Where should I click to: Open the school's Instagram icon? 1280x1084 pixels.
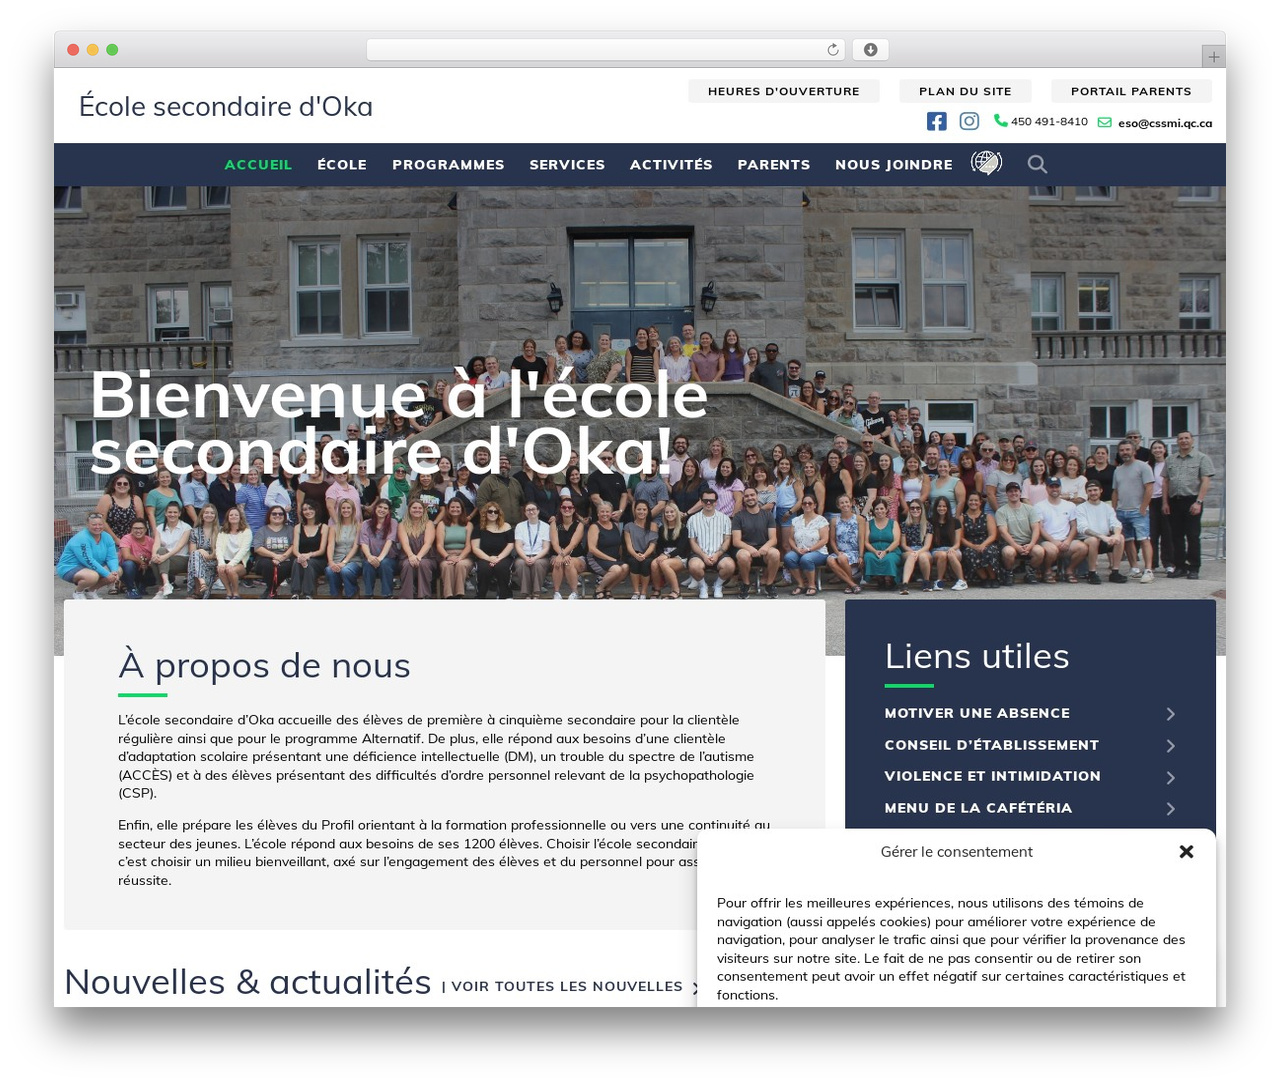point(969,121)
